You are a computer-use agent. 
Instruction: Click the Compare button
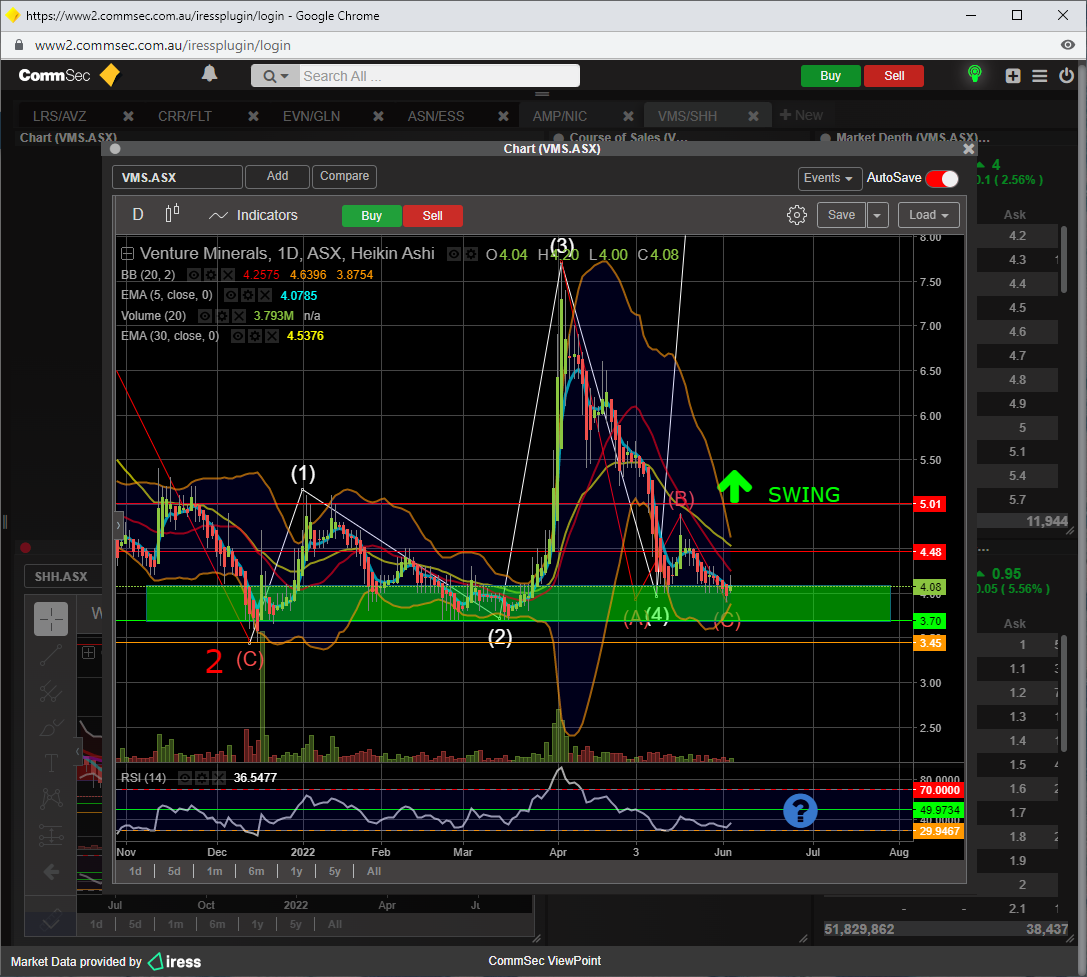tap(345, 176)
